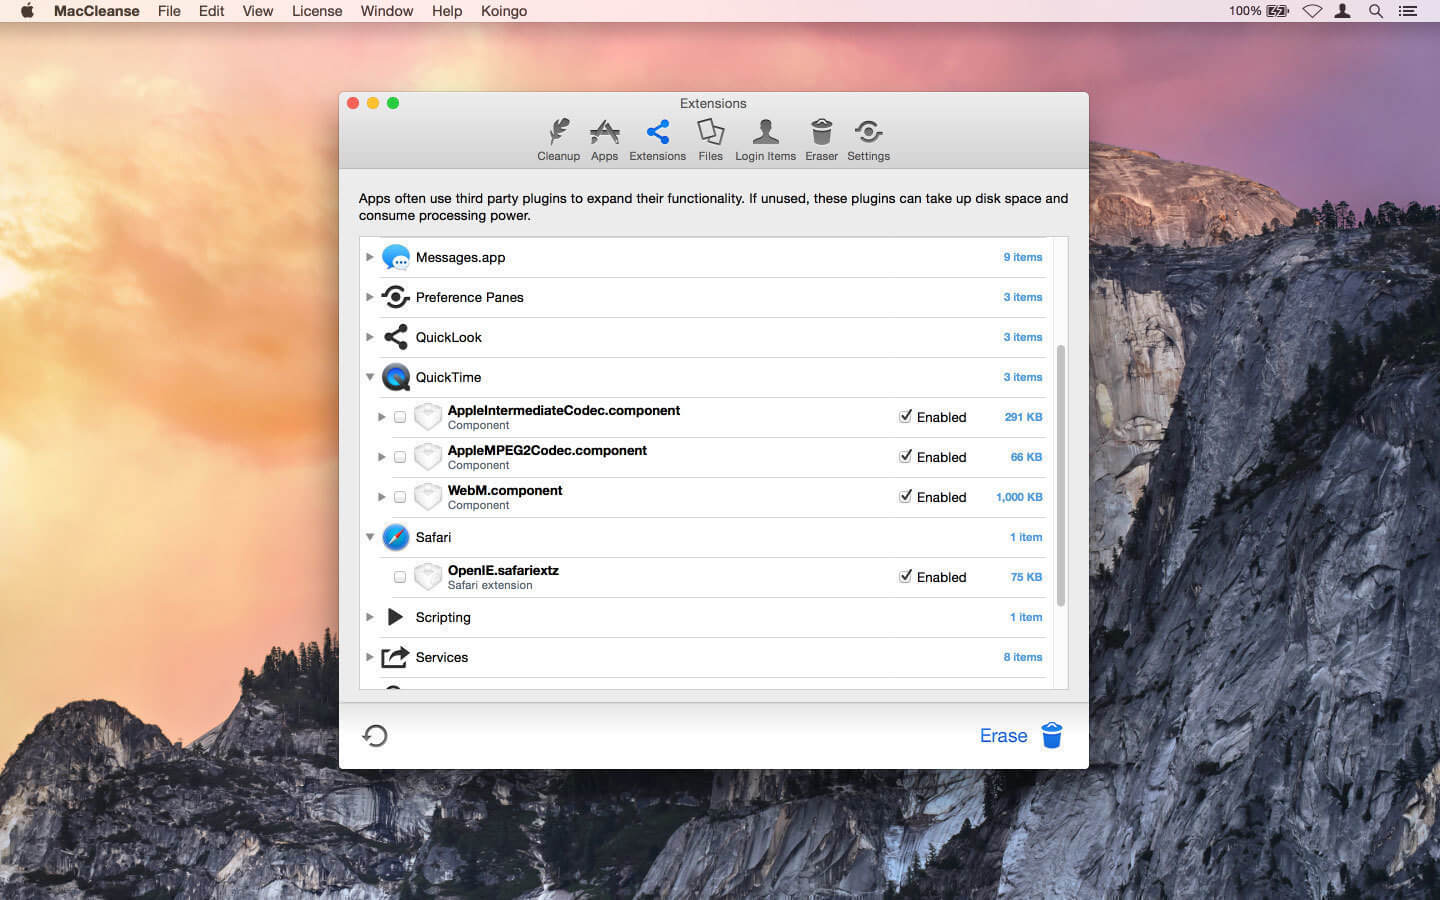Click the 9 items count for Messages.app
This screenshot has height=900, width=1440.
coord(1023,257)
